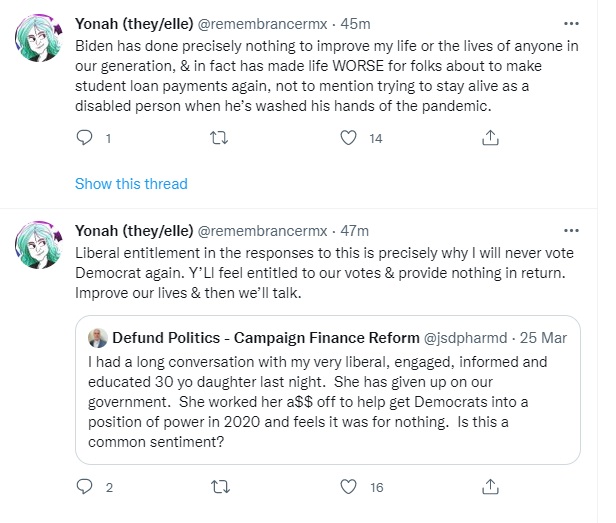
Task: Share the 45m Biden tweet
Action: pyautogui.click(x=490, y=138)
